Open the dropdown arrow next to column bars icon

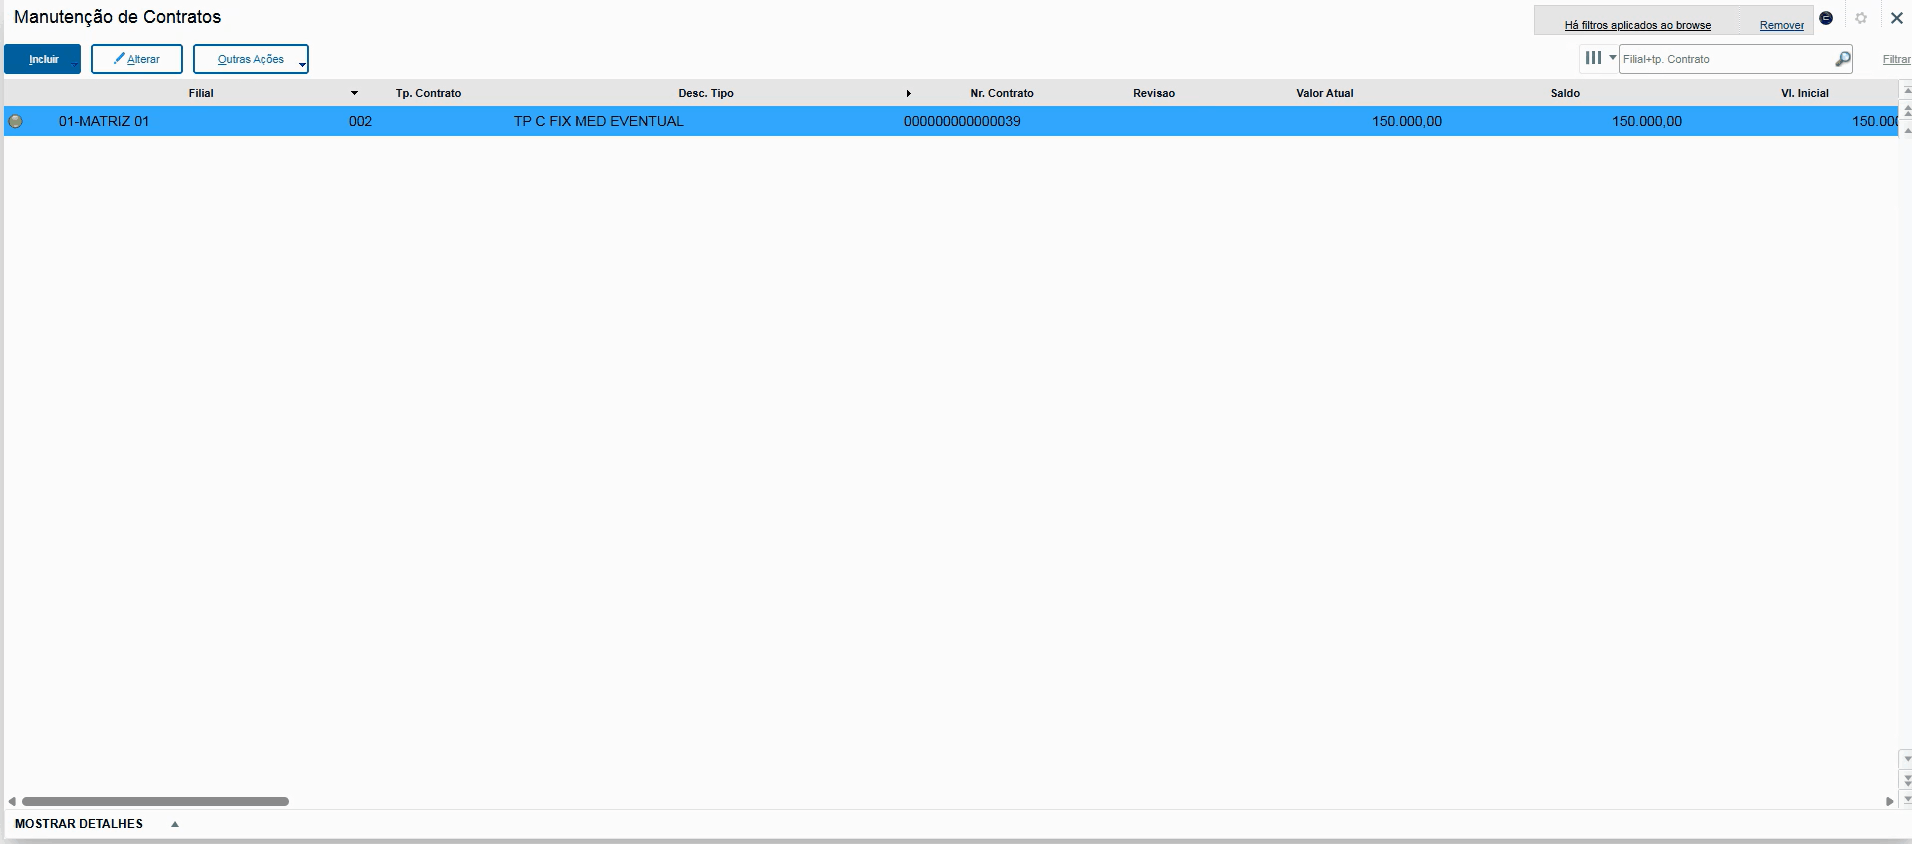[x=1612, y=58]
